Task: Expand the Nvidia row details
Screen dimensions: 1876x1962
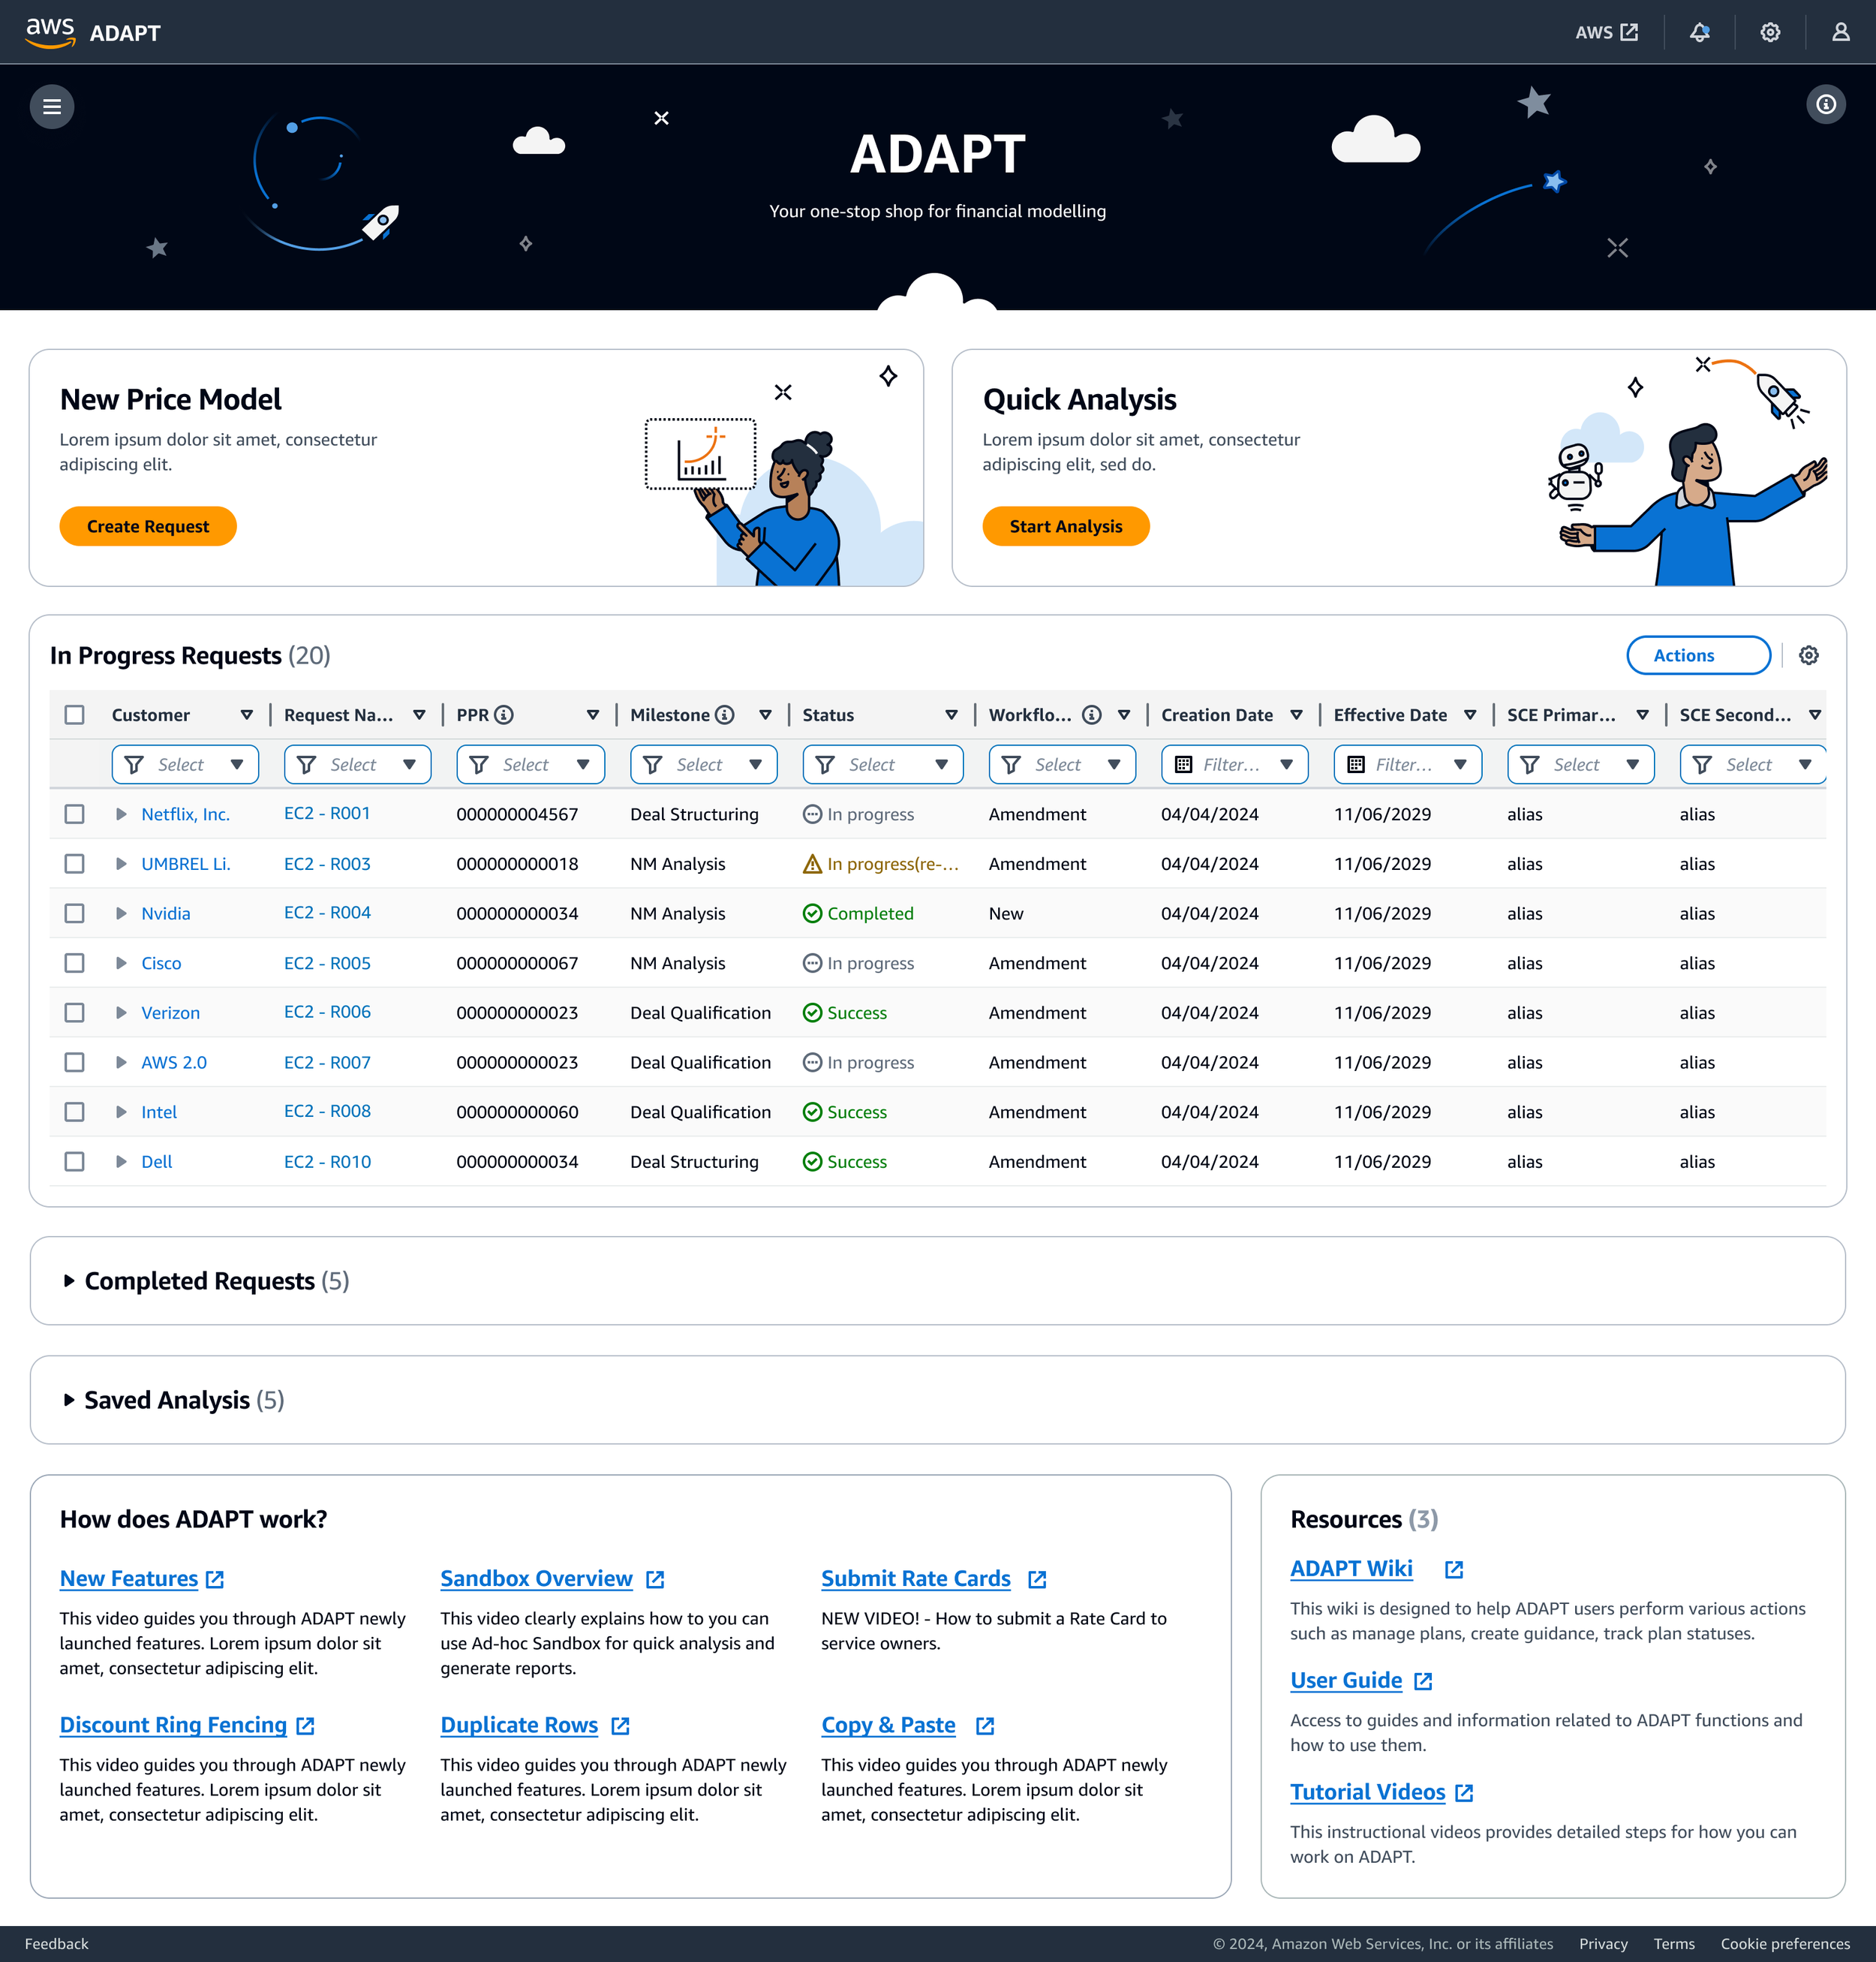Action: 121,914
